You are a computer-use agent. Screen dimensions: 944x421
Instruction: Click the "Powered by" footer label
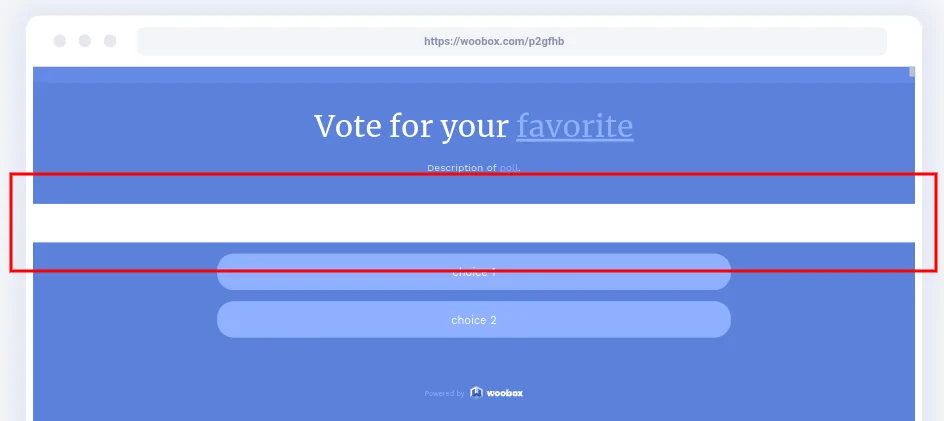click(444, 394)
